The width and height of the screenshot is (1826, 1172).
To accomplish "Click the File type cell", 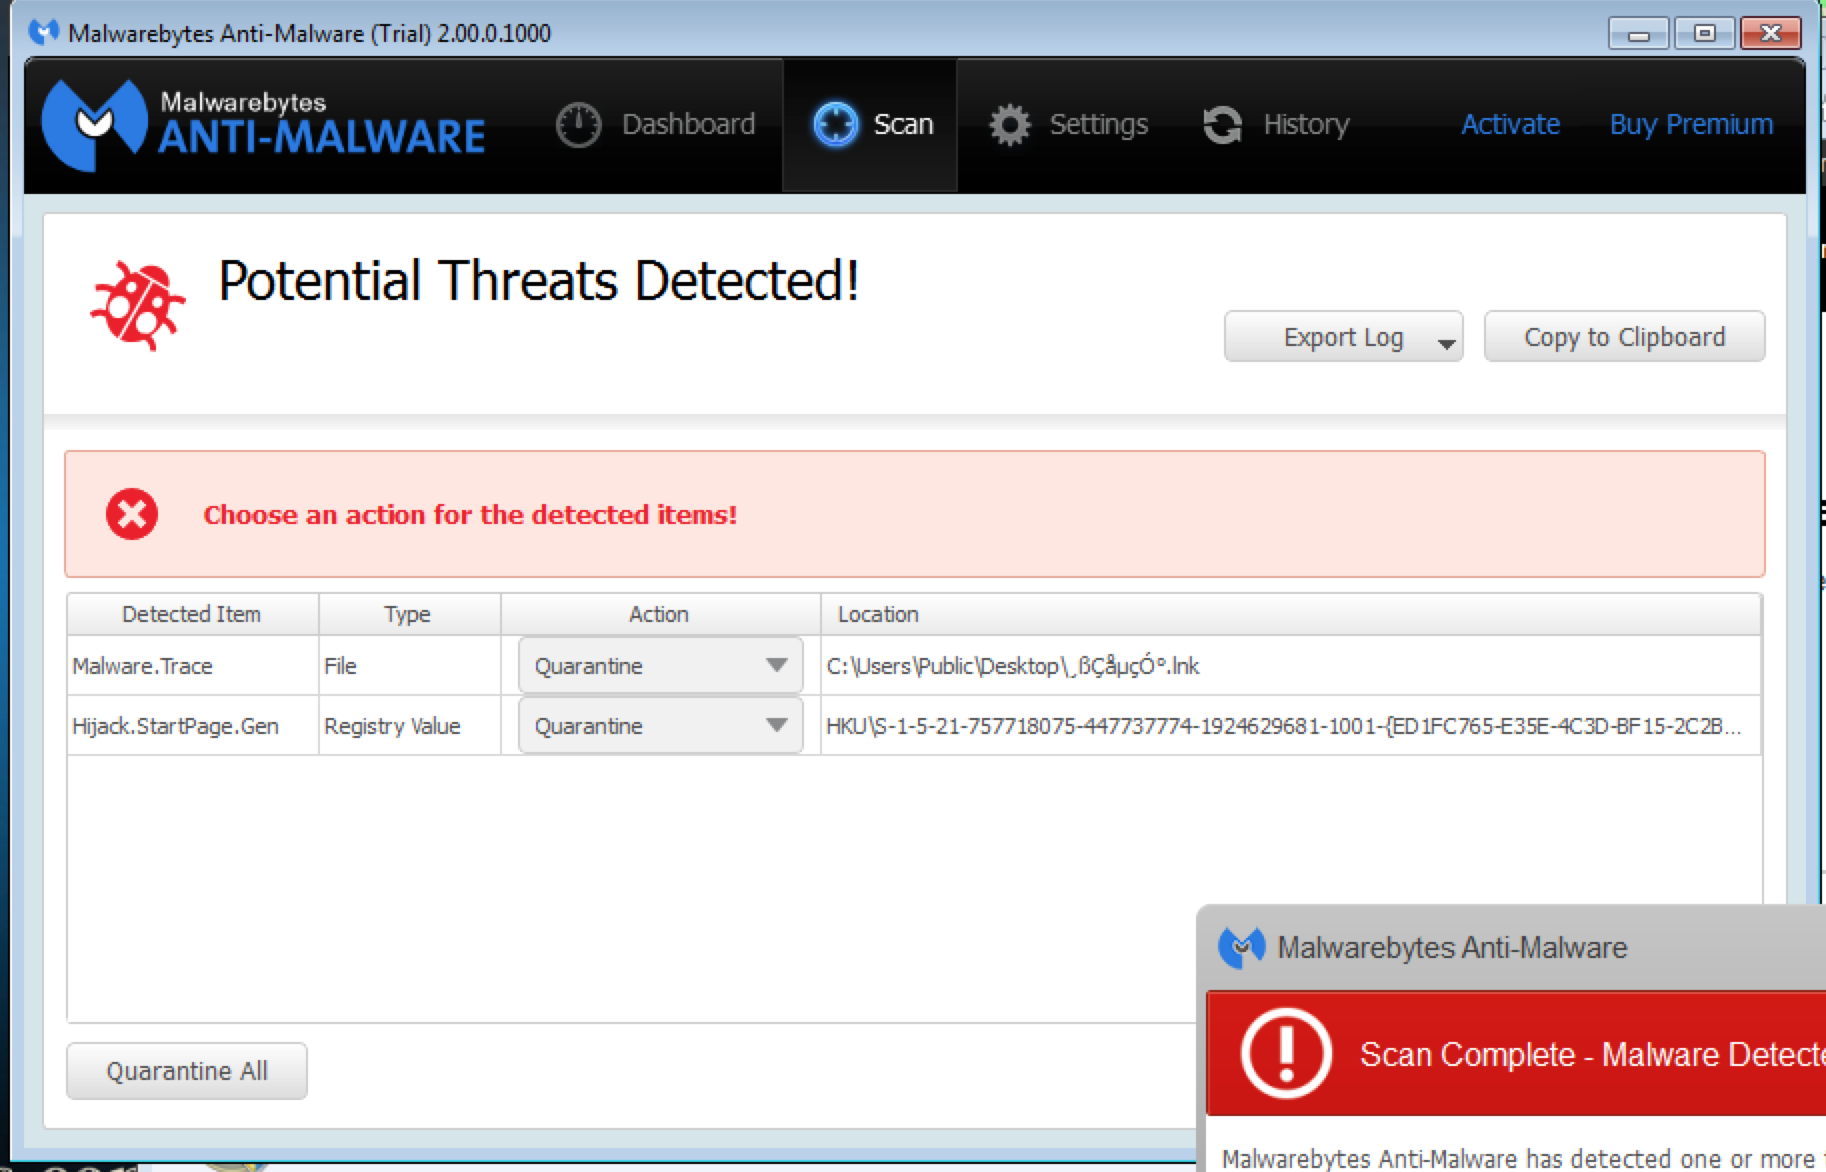I will click(408, 666).
